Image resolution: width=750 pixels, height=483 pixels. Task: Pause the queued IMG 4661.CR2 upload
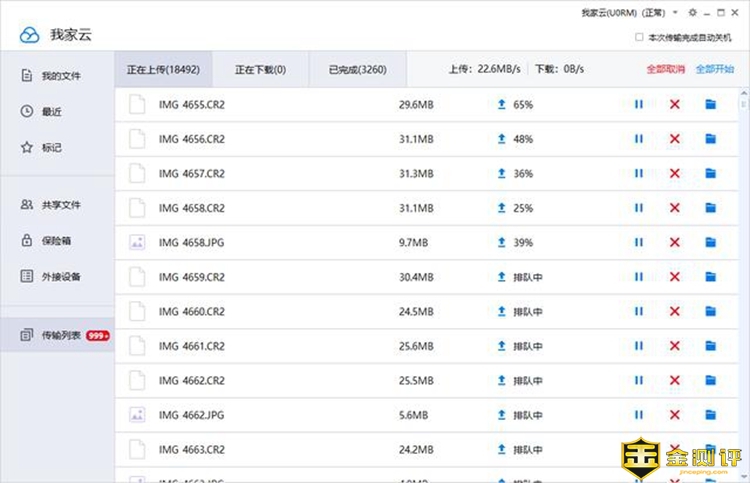coord(638,346)
